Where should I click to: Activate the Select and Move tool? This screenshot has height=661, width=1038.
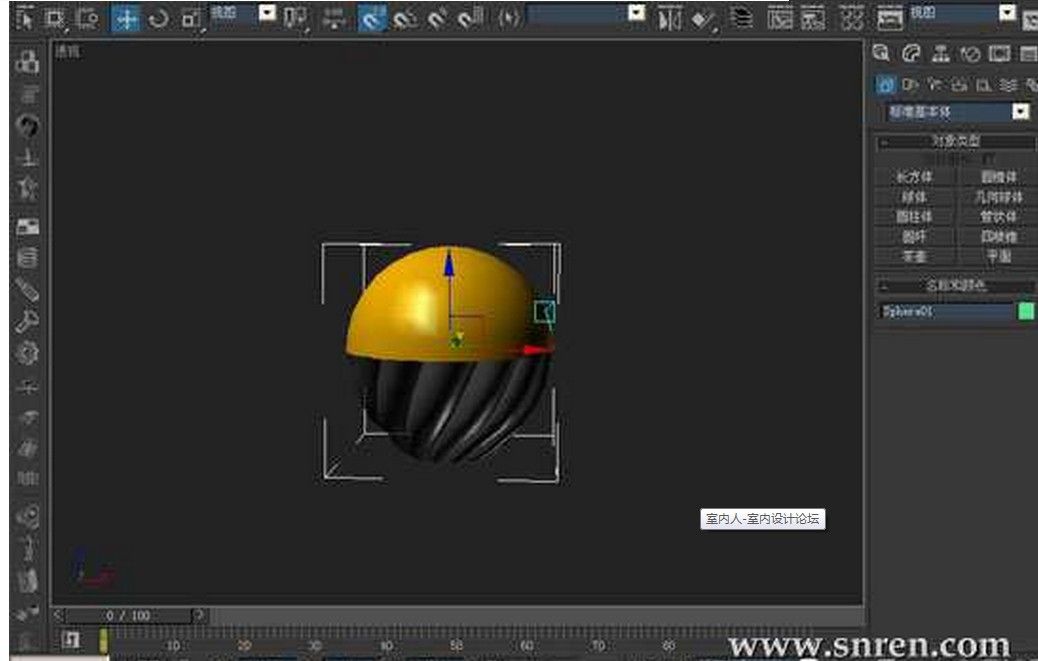126,19
